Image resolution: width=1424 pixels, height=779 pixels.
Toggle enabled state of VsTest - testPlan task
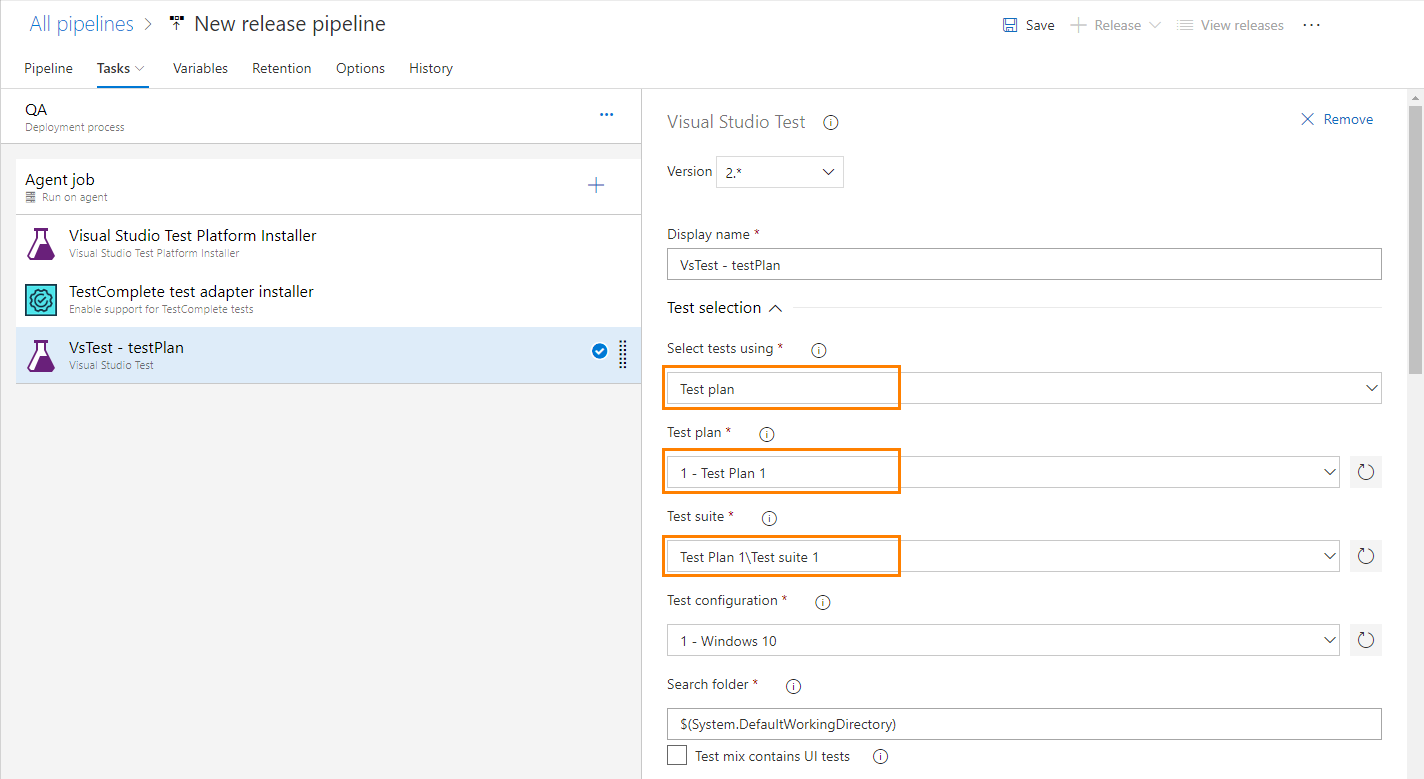pyautogui.click(x=599, y=351)
